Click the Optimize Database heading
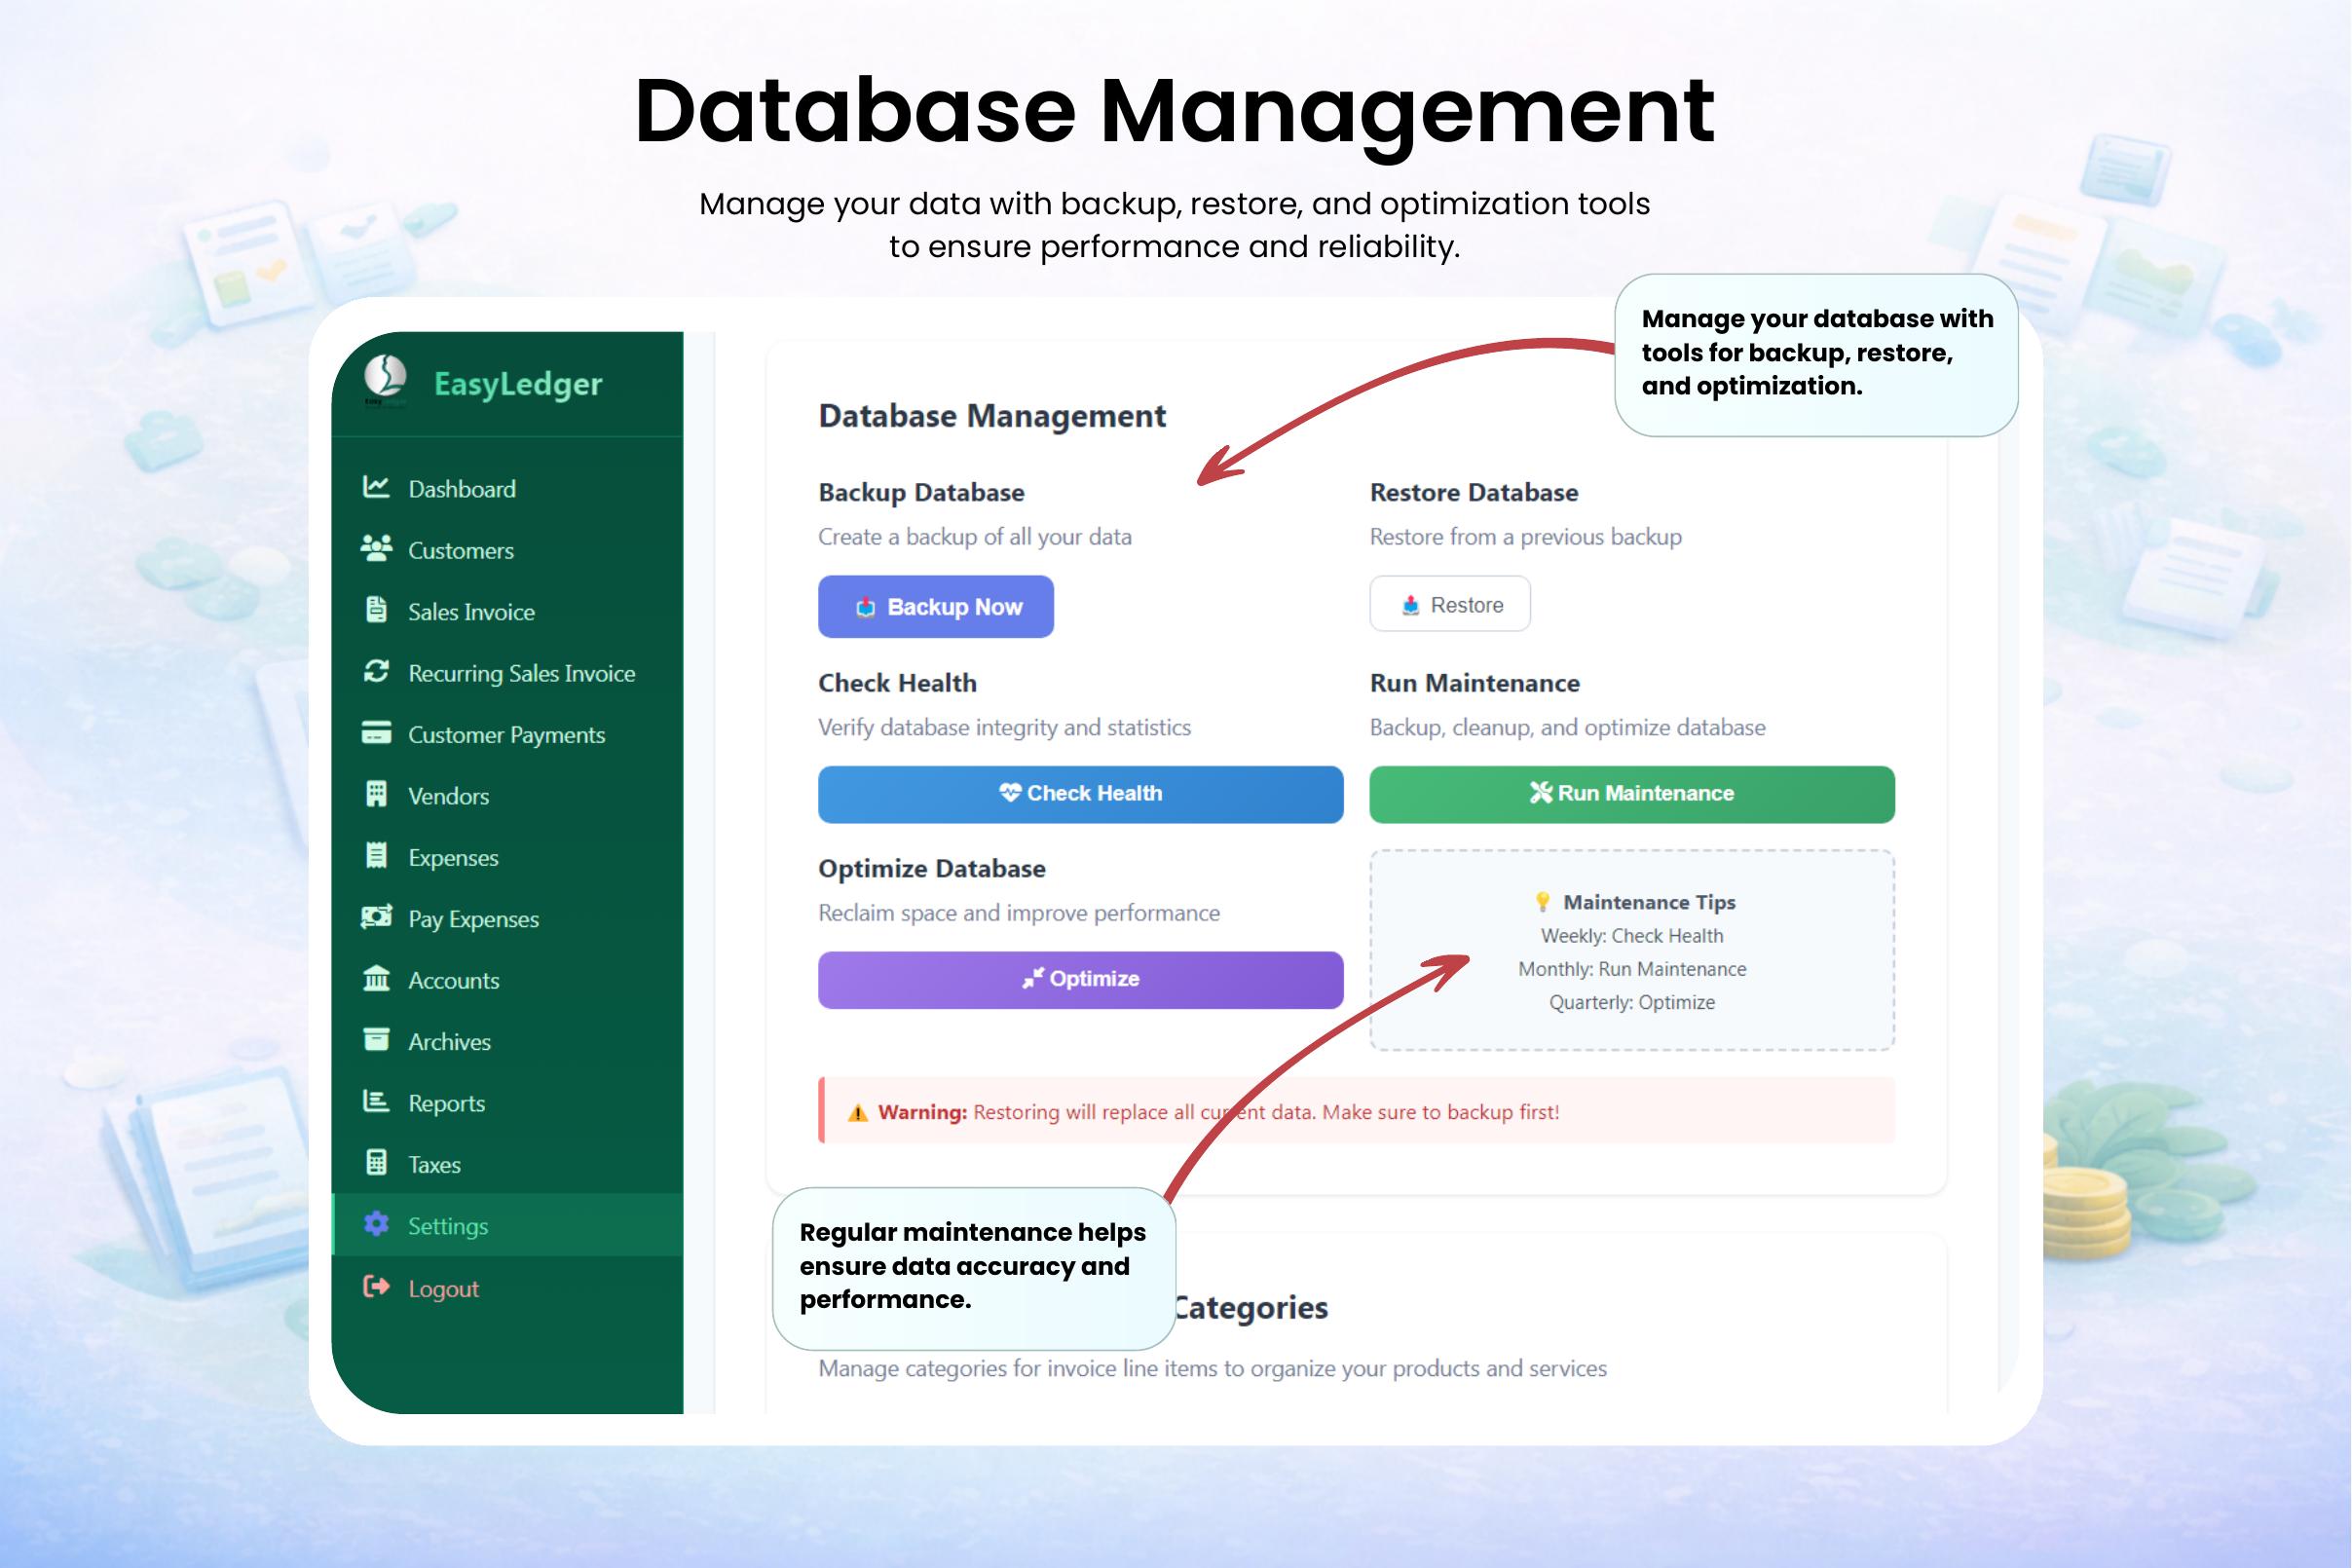The width and height of the screenshot is (2352, 1568). point(932,868)
